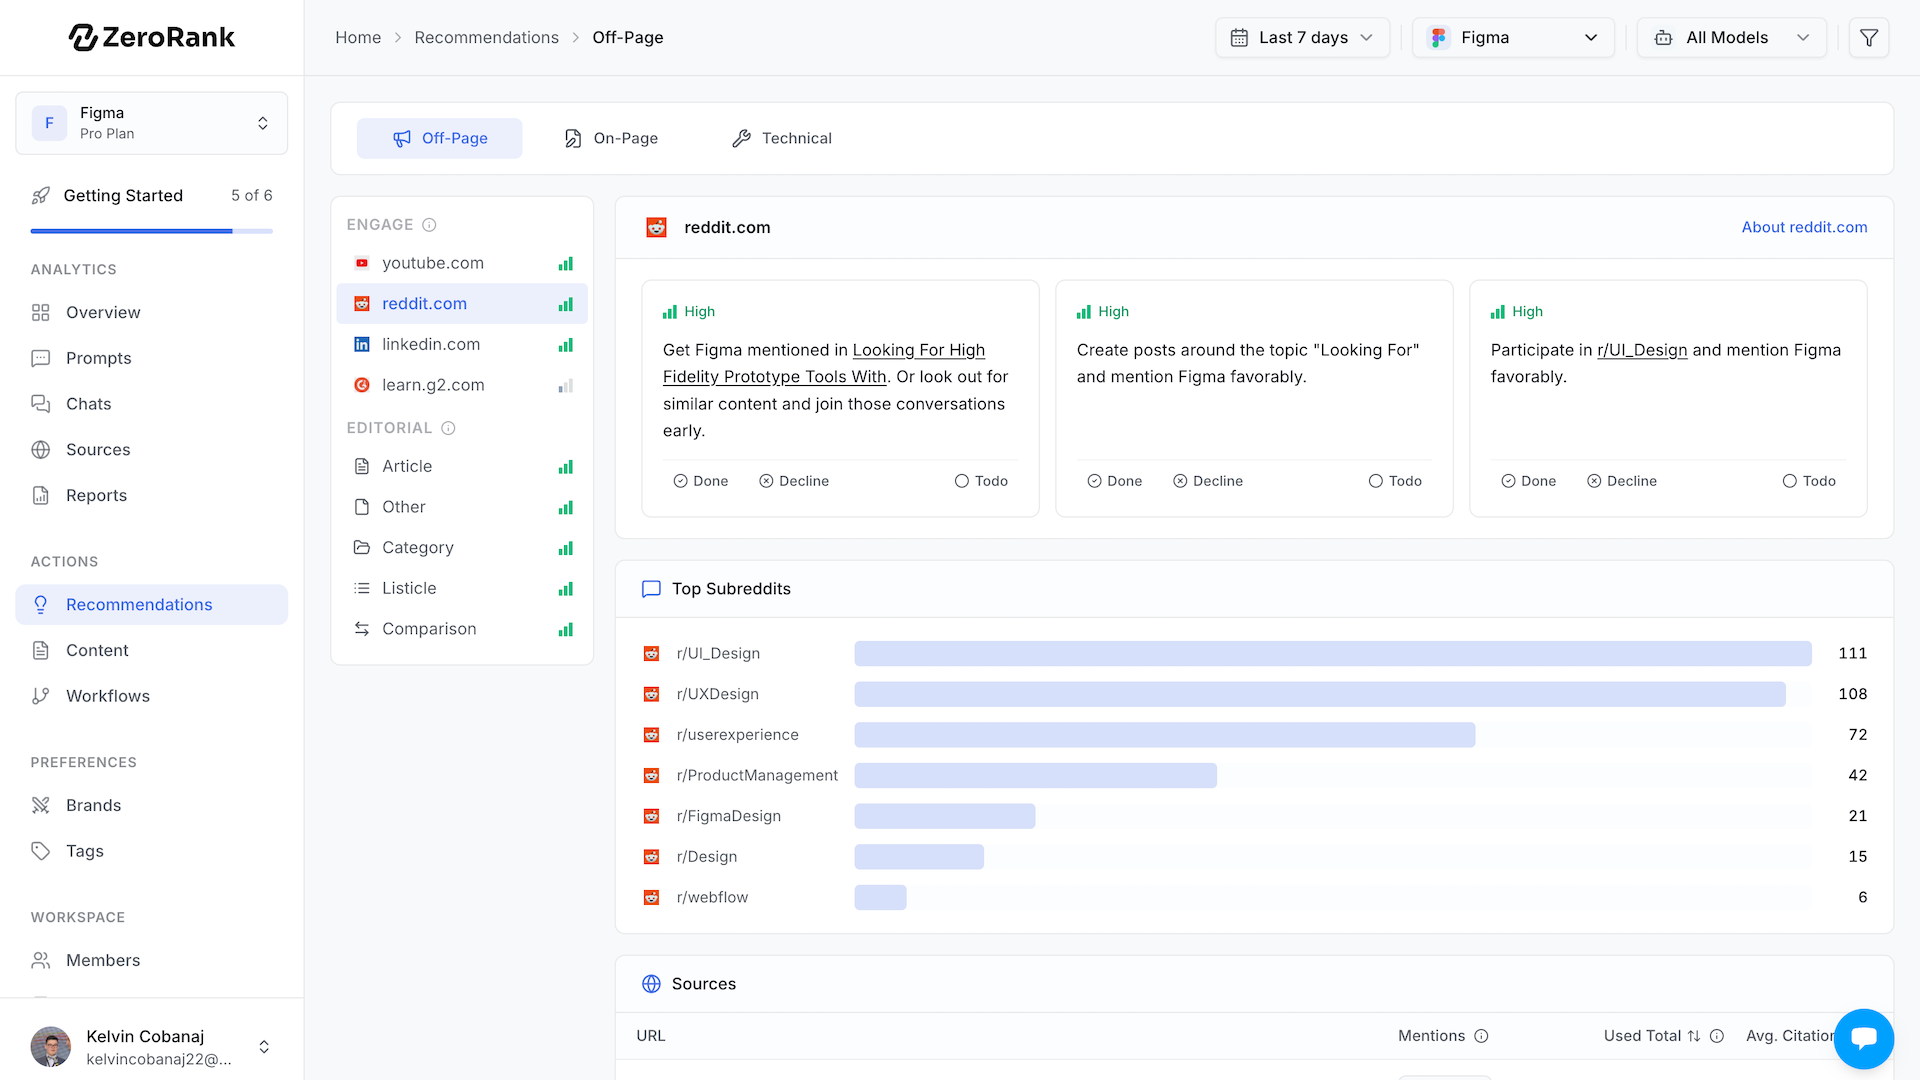Viewport: 1920px width, 1080px height.
Task: Decline the Create posts recommendation
Action: [x=1208, y=481]
